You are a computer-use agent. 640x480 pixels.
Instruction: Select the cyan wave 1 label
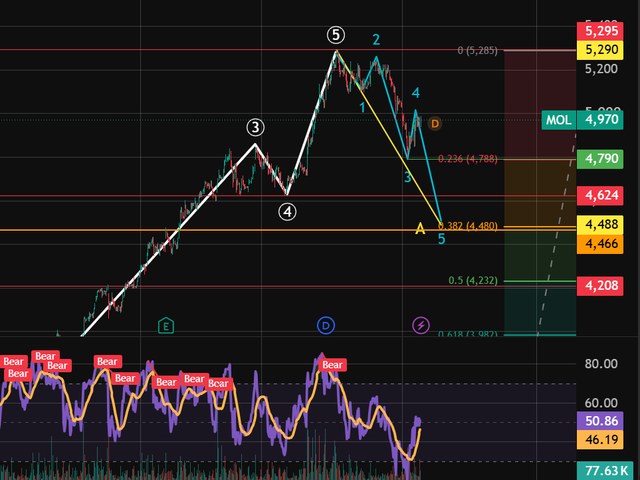362,107
